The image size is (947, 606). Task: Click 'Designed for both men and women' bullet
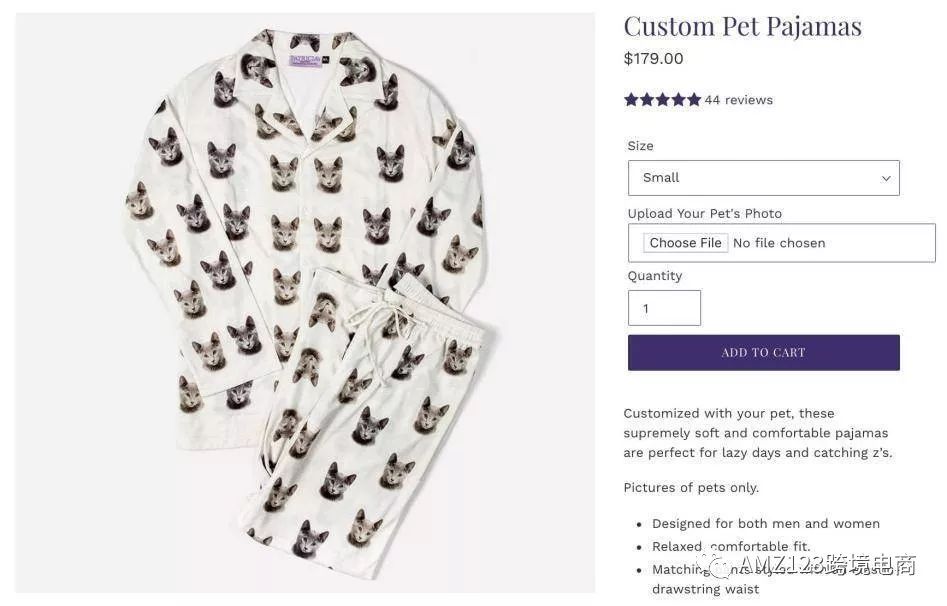tap(765, 524)
